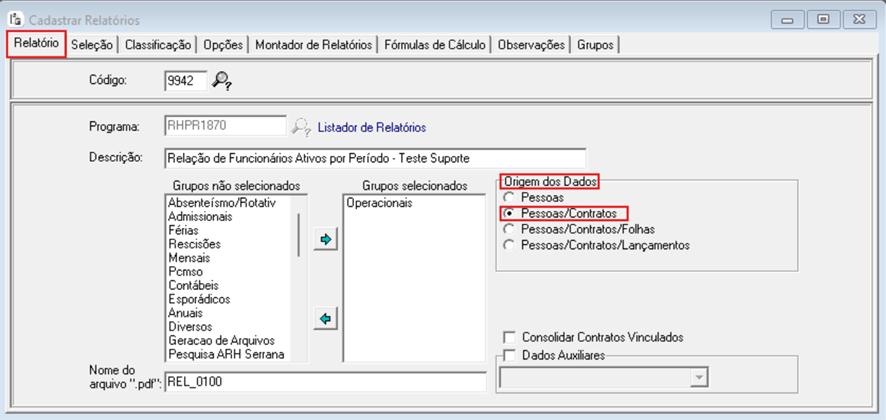Click the window icon in title bar
This screenshot has width=886, height=420.
15,19
